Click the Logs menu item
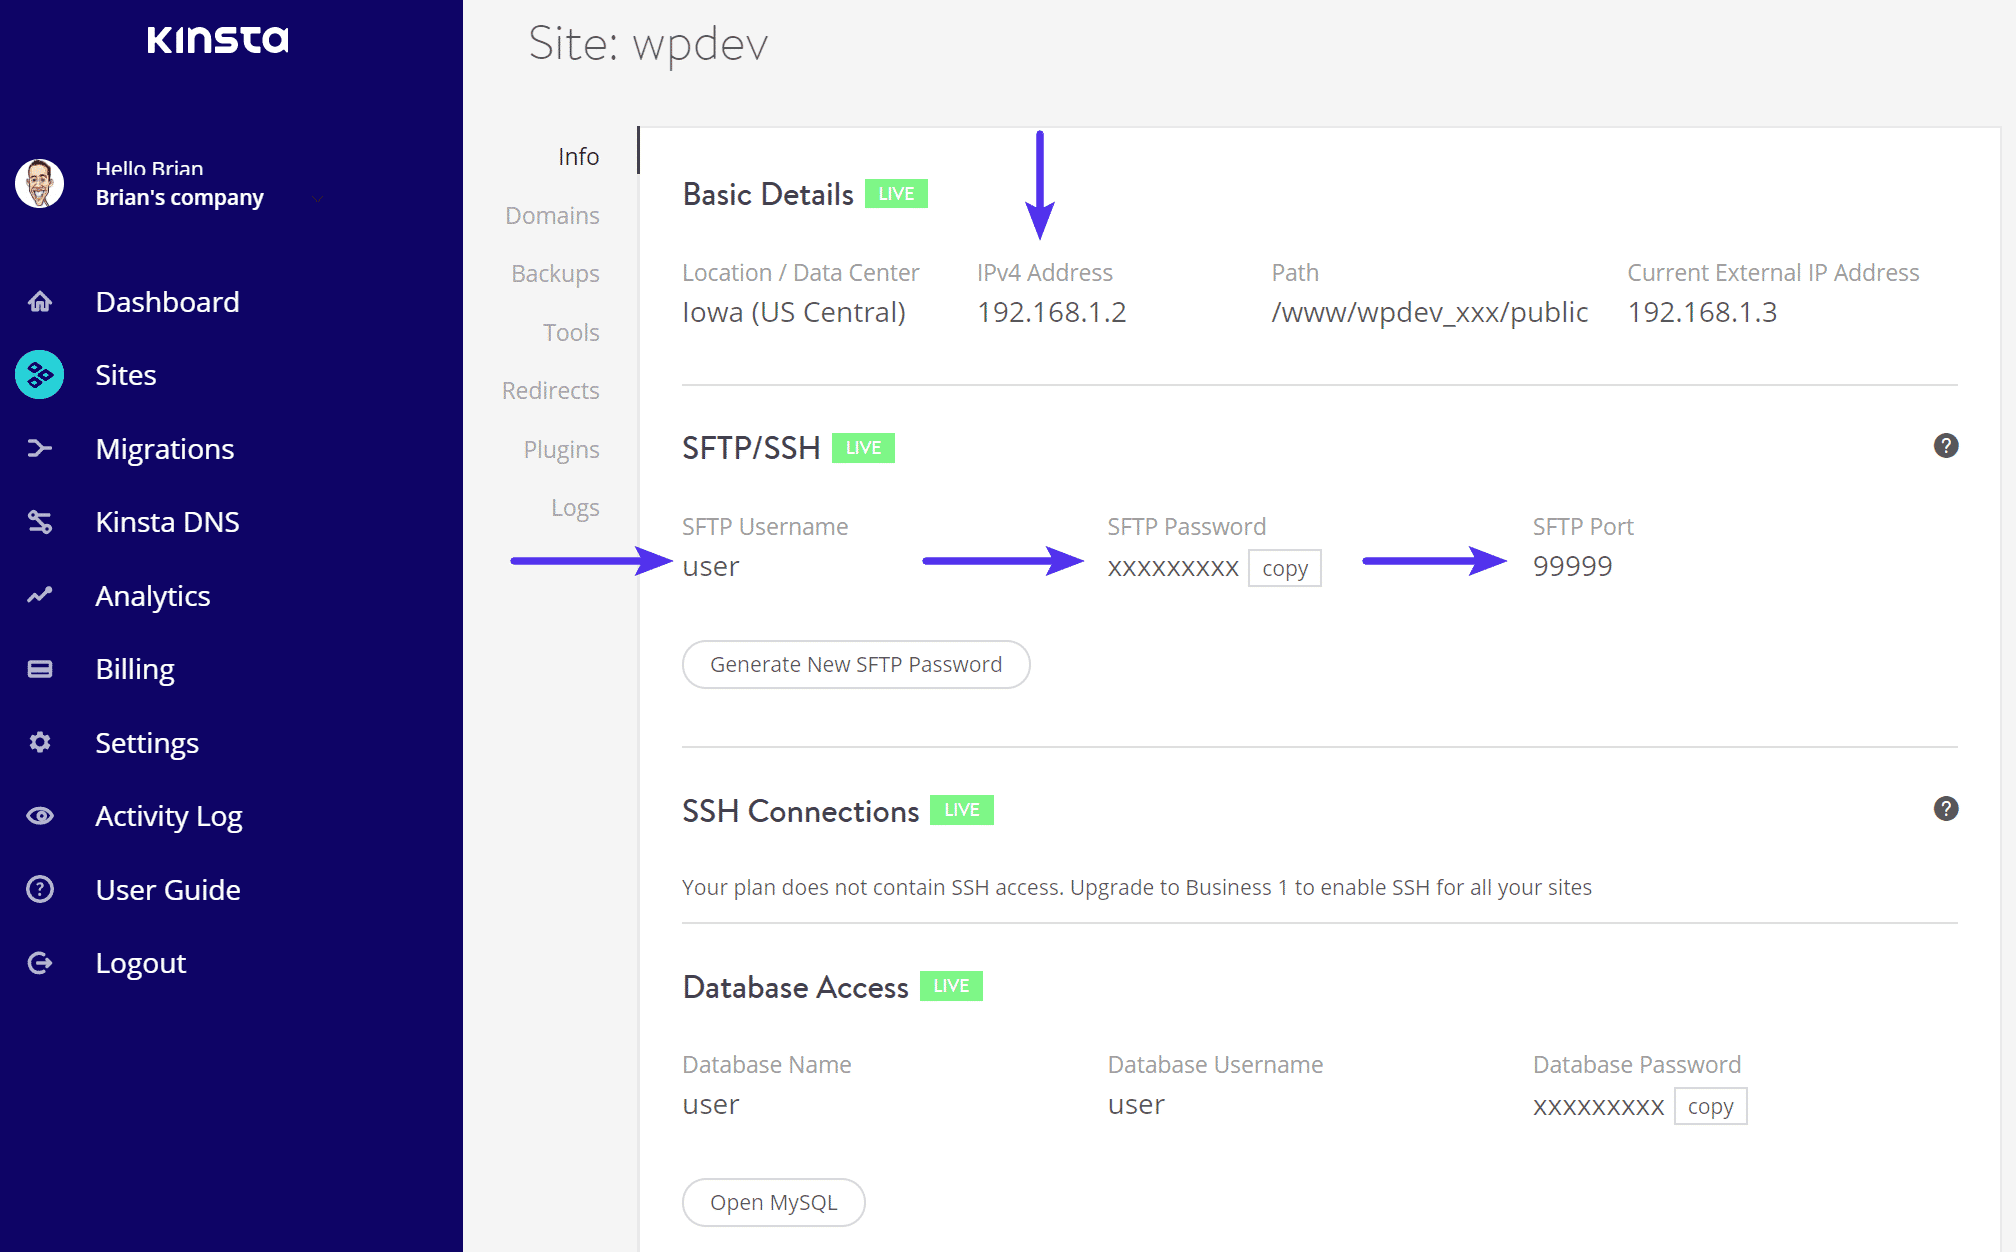Screen dimensions: 2016x1252 pos(575,506)
